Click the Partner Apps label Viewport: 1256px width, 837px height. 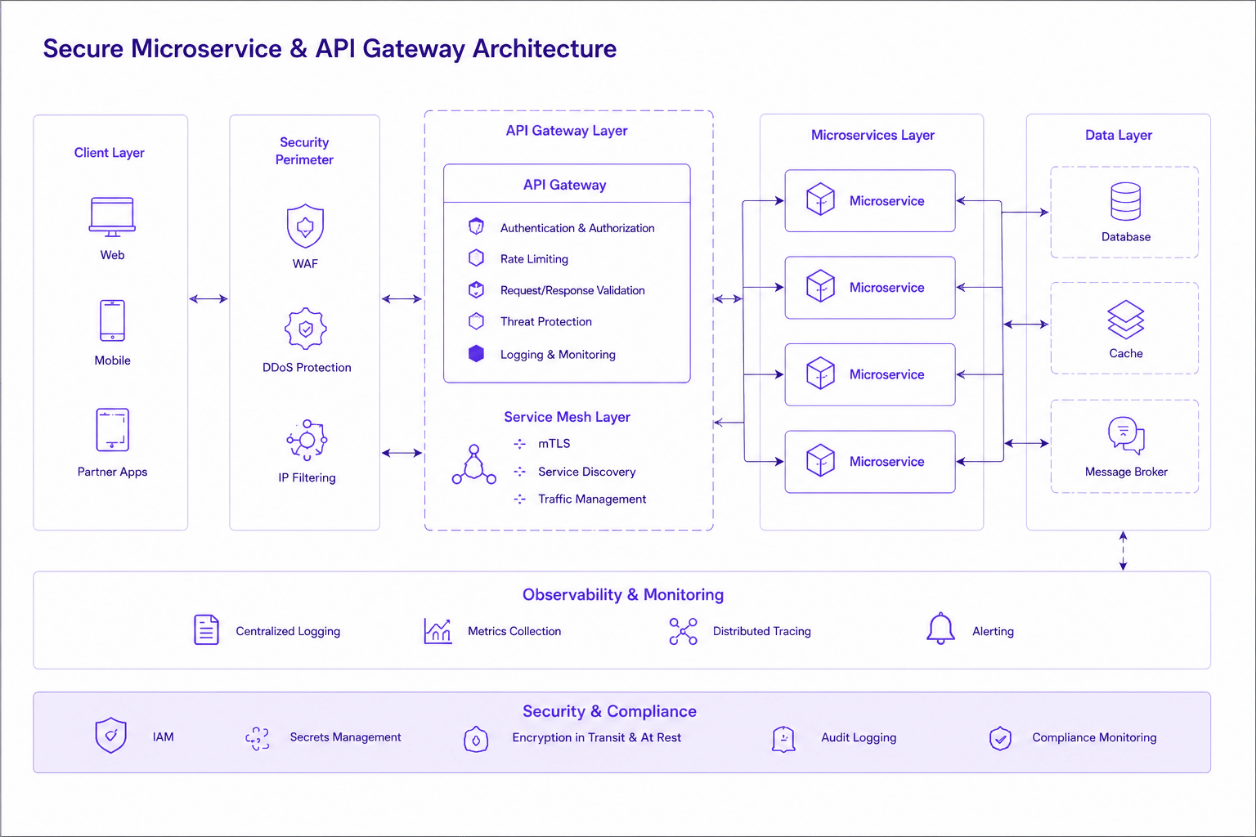[112, 472]
